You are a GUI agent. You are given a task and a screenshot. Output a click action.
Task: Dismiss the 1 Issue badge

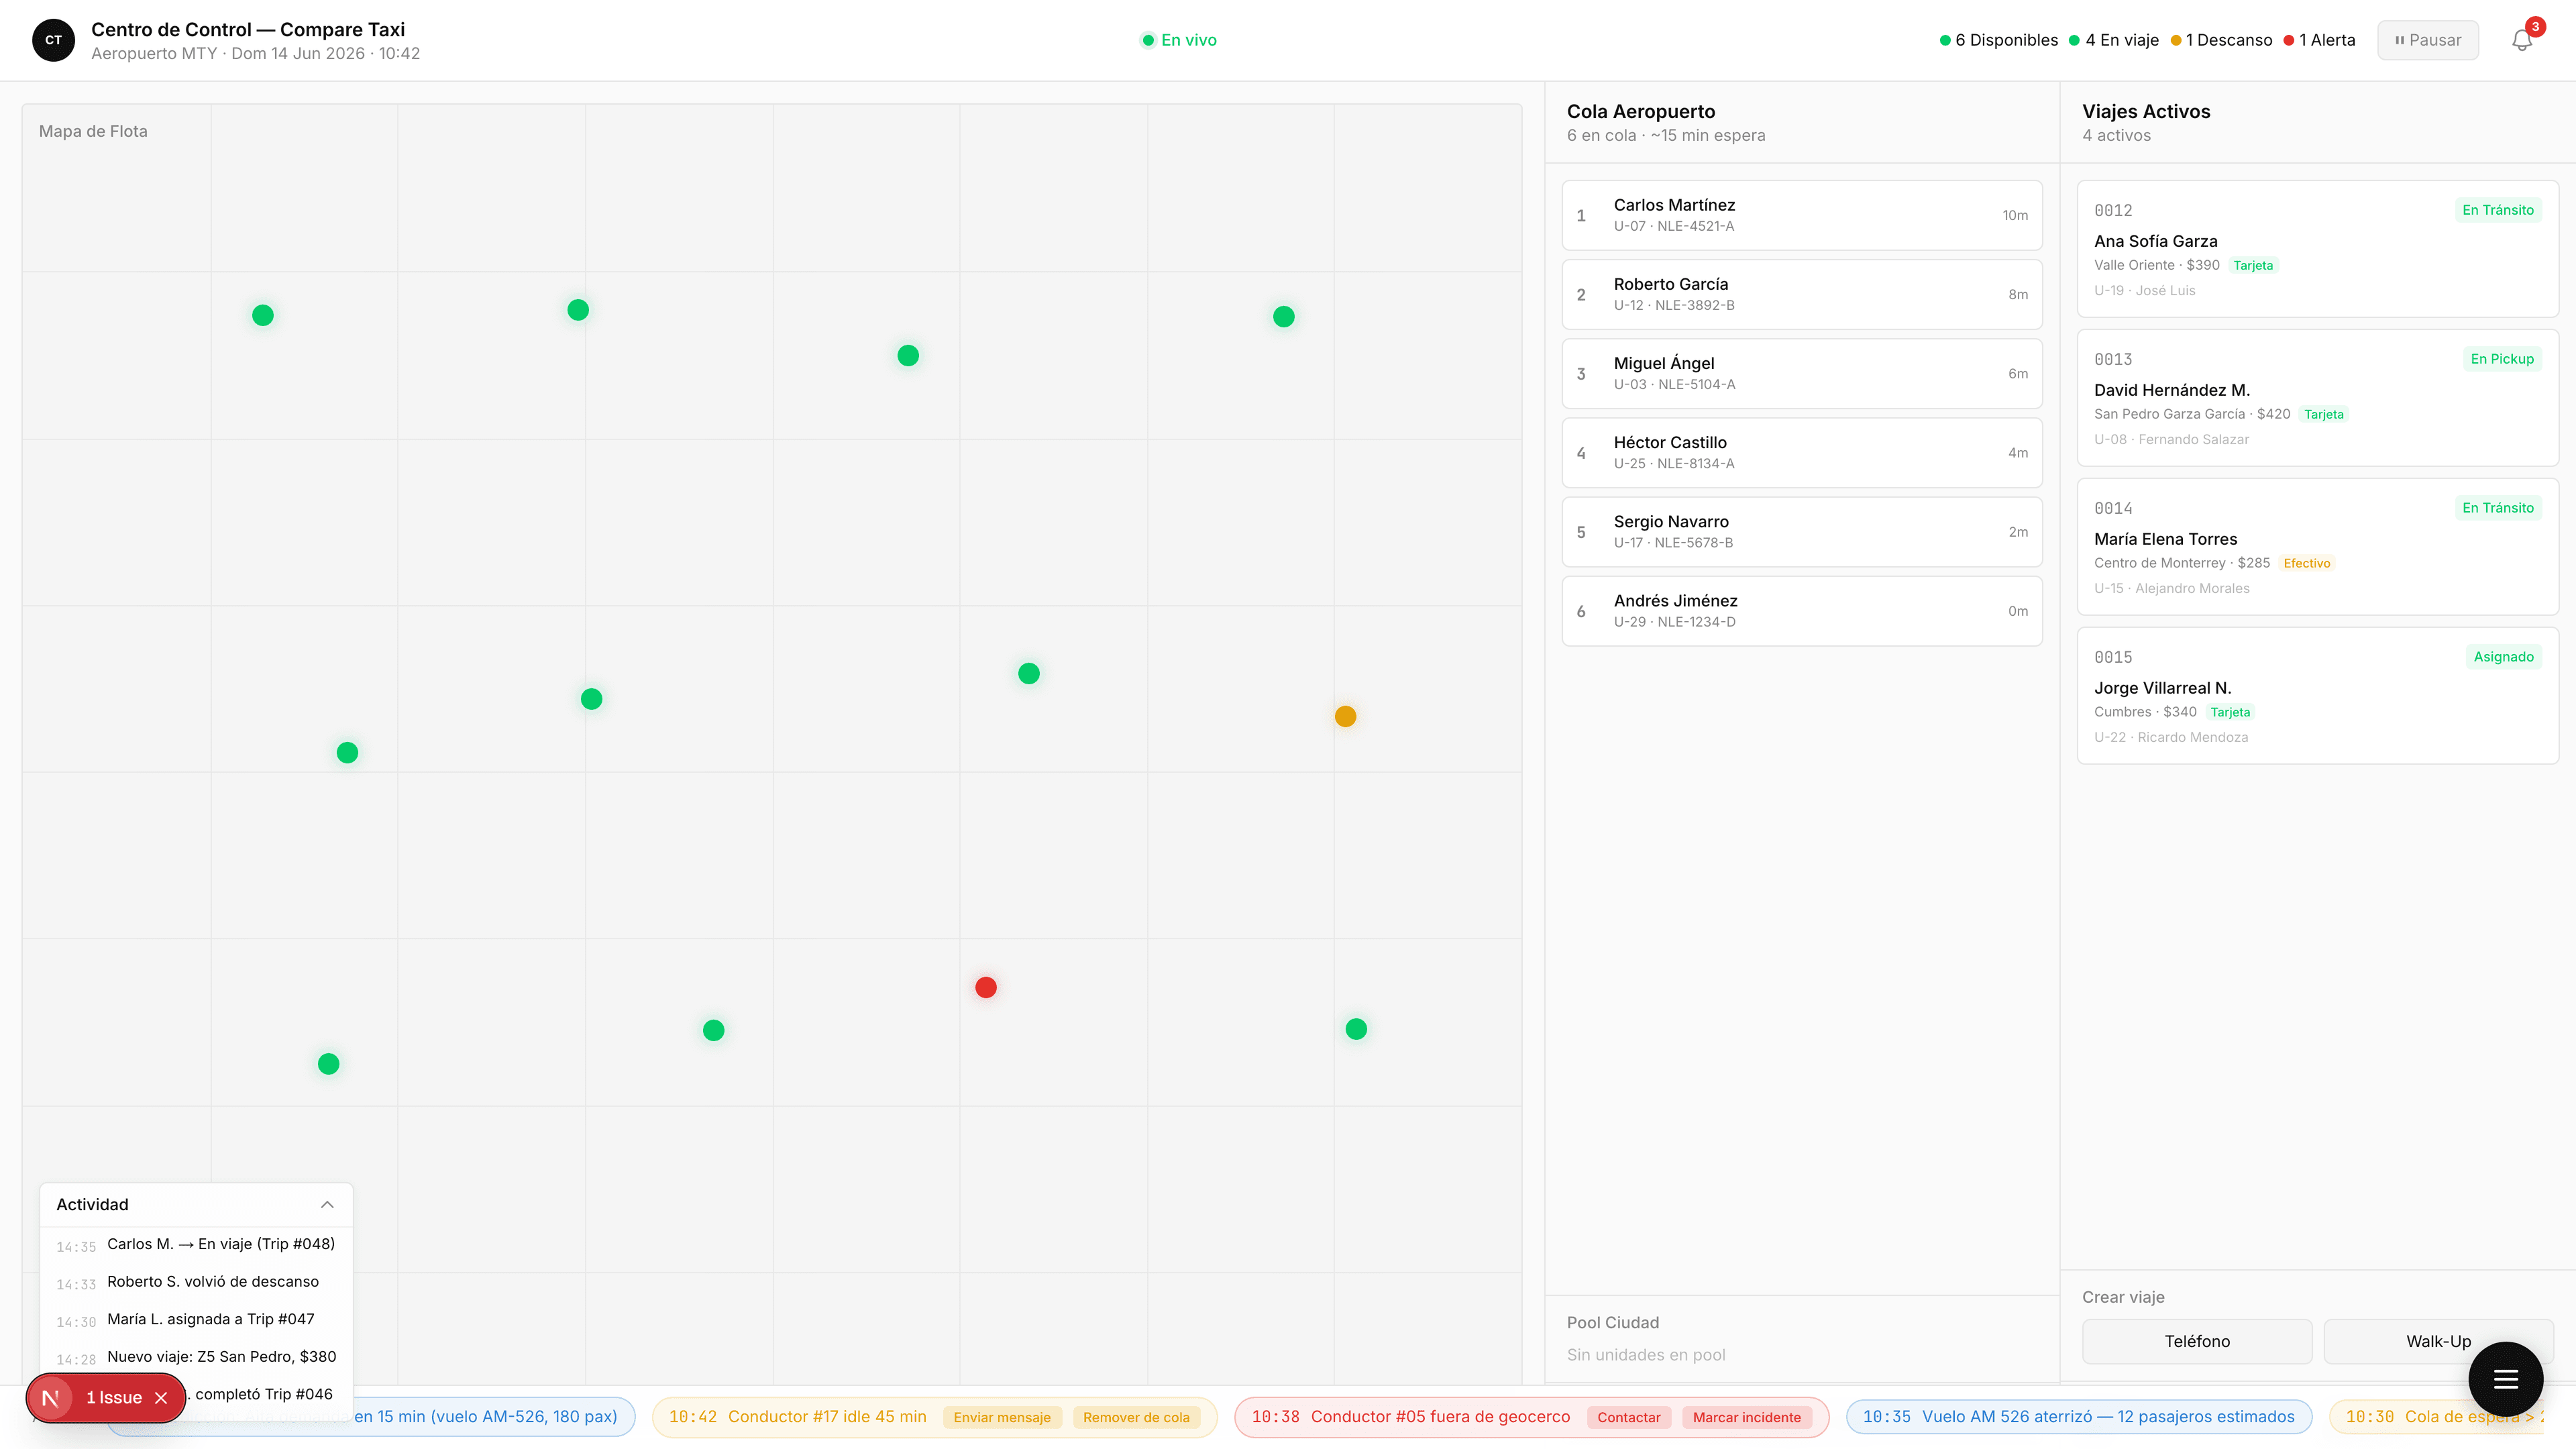click(161, 1398)
